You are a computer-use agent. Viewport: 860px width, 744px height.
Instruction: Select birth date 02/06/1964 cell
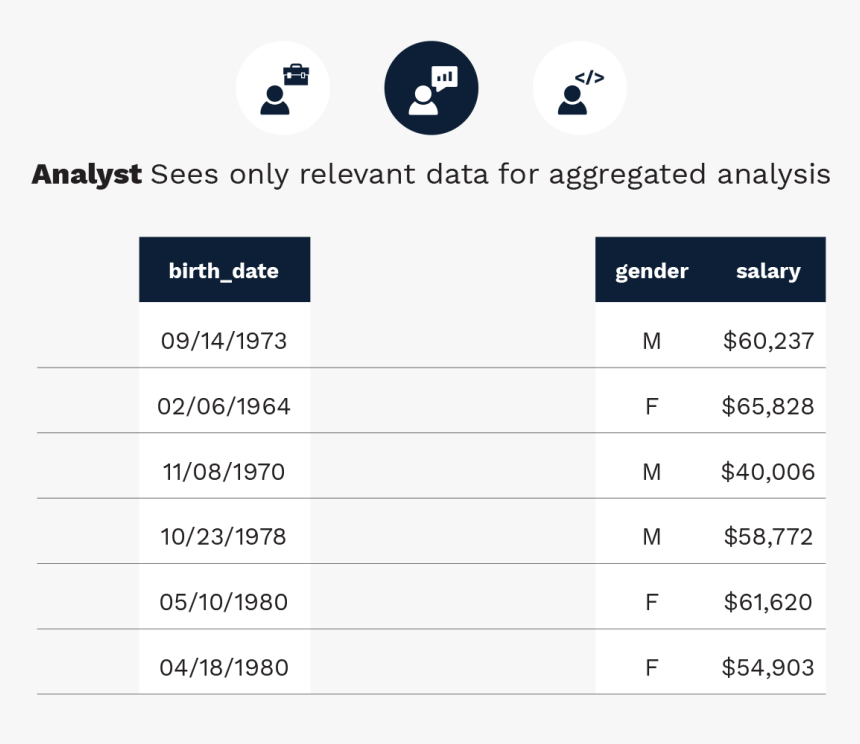pyautogui.click(x=224, y=407)
